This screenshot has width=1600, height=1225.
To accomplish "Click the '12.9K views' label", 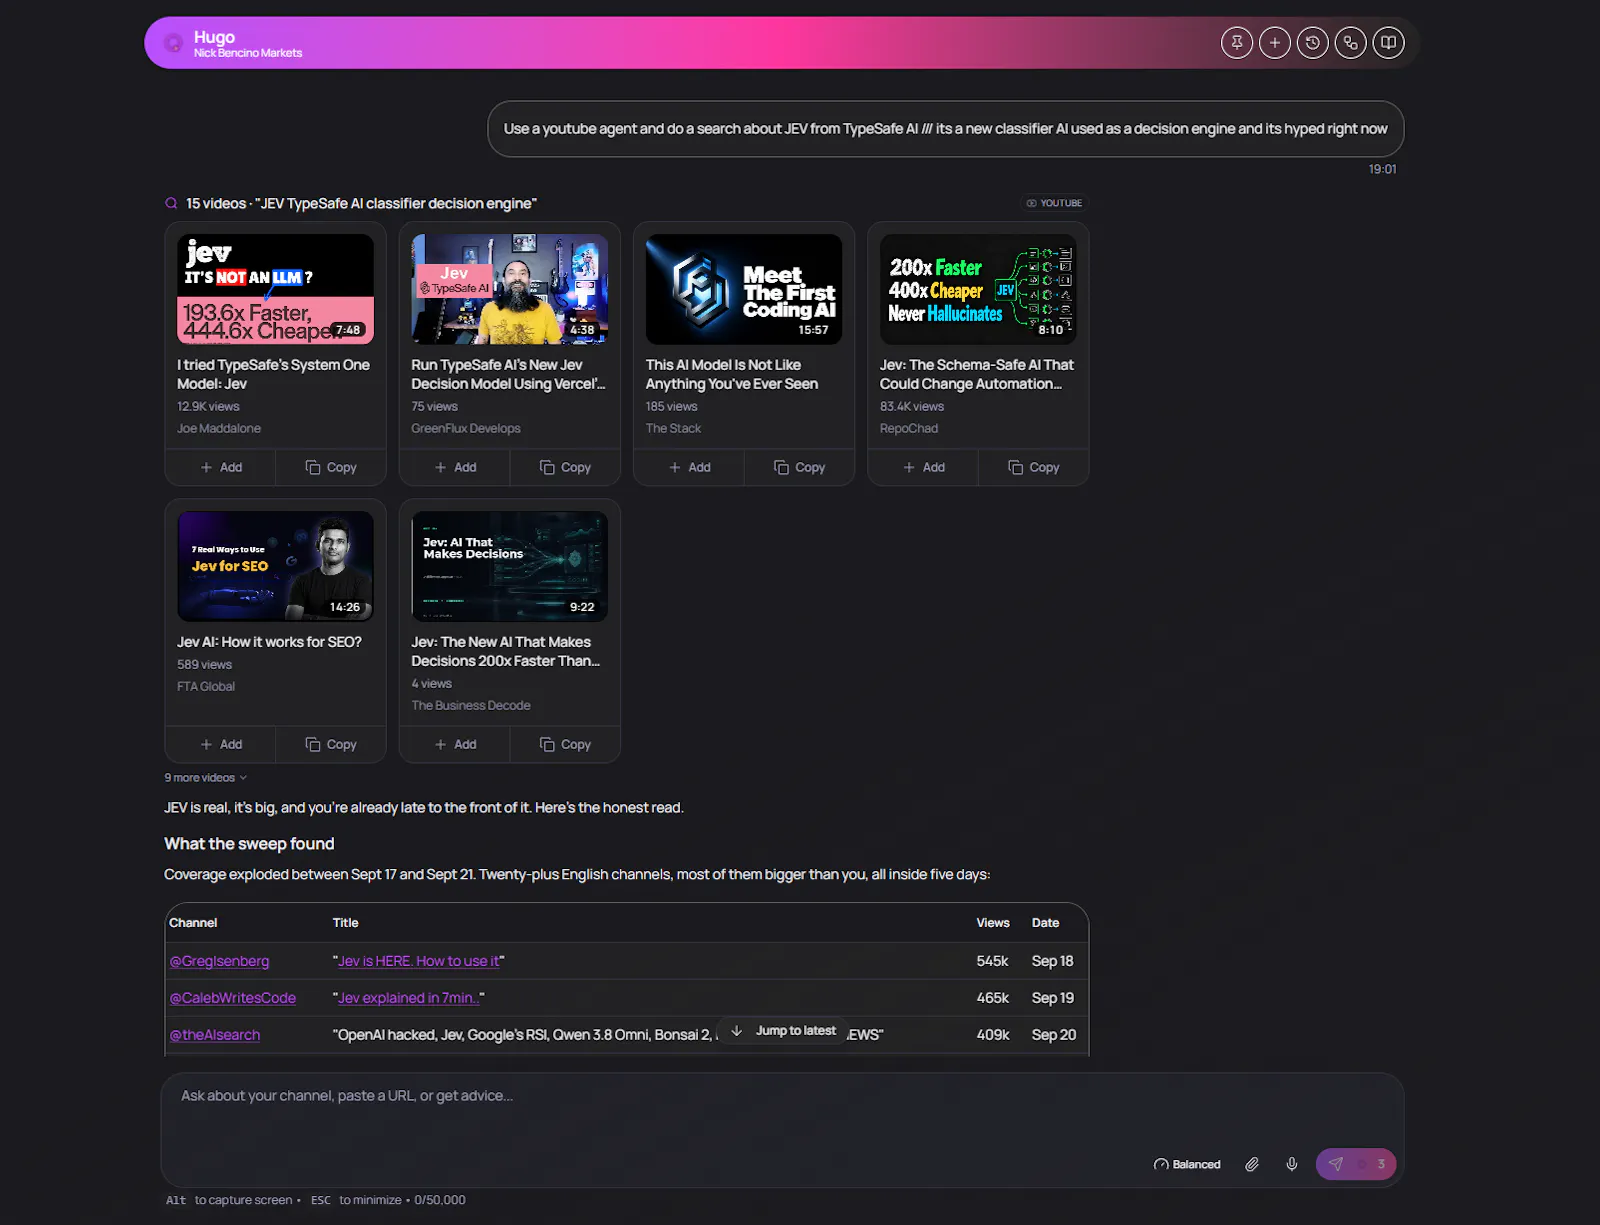I will 208,406.
